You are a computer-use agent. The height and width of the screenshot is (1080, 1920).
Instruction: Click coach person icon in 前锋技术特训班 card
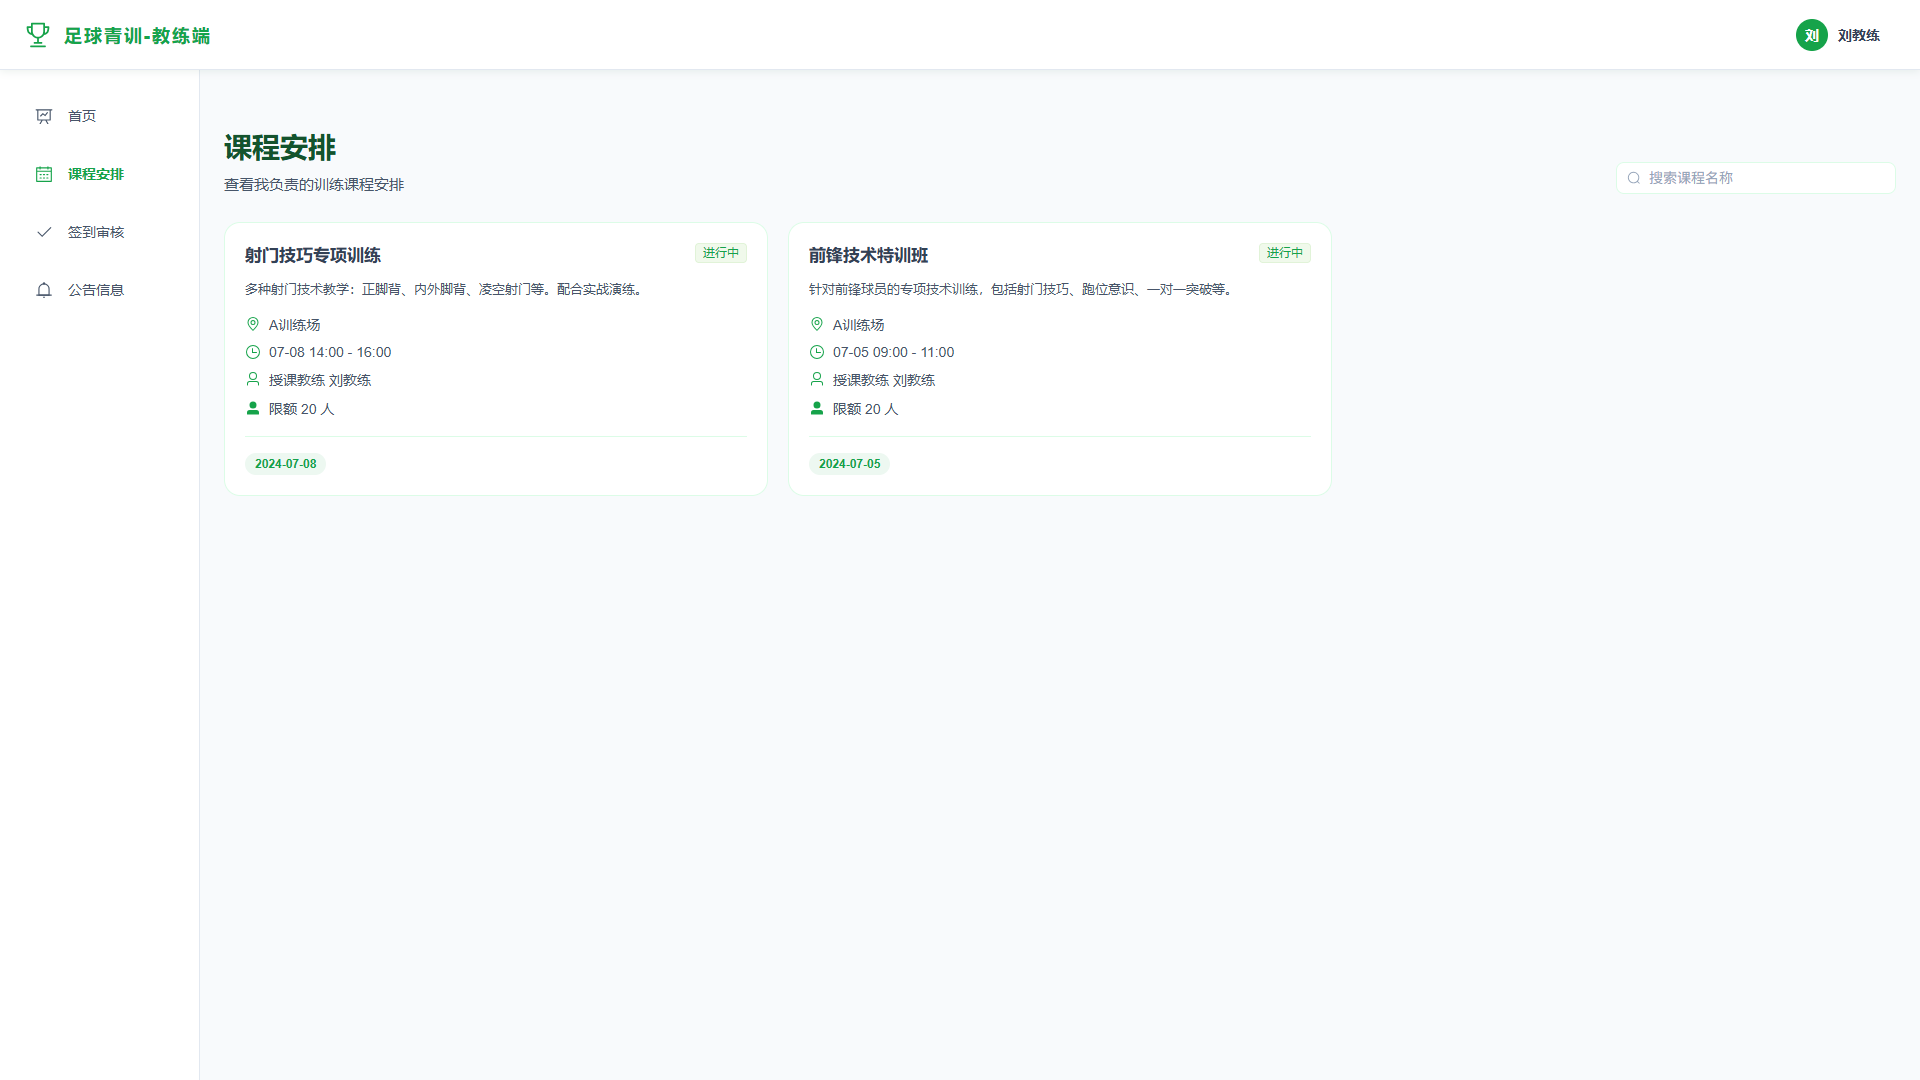coord(817,379)
